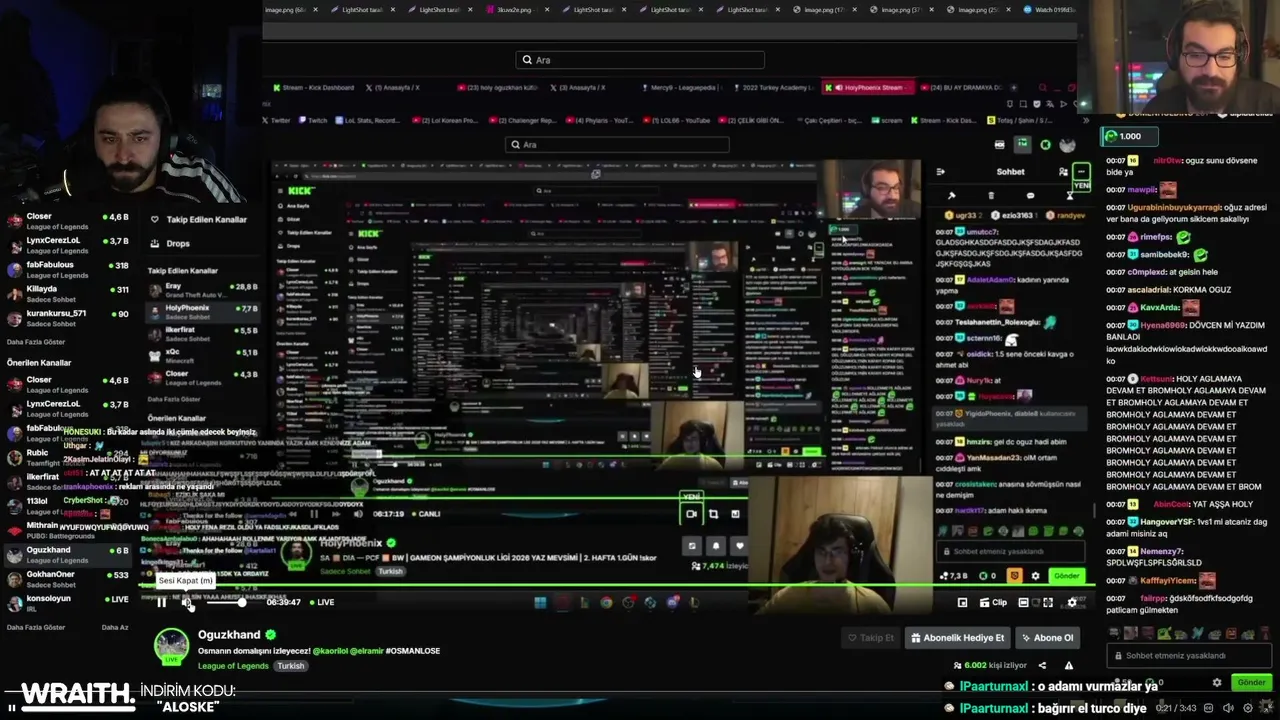Open the League of Legends category link below title

(x=234, y=666)
